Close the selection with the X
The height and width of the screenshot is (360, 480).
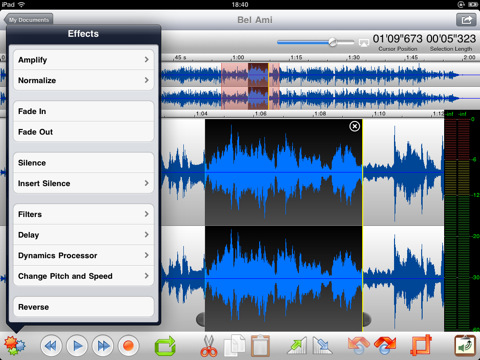[x=354, y=126]
